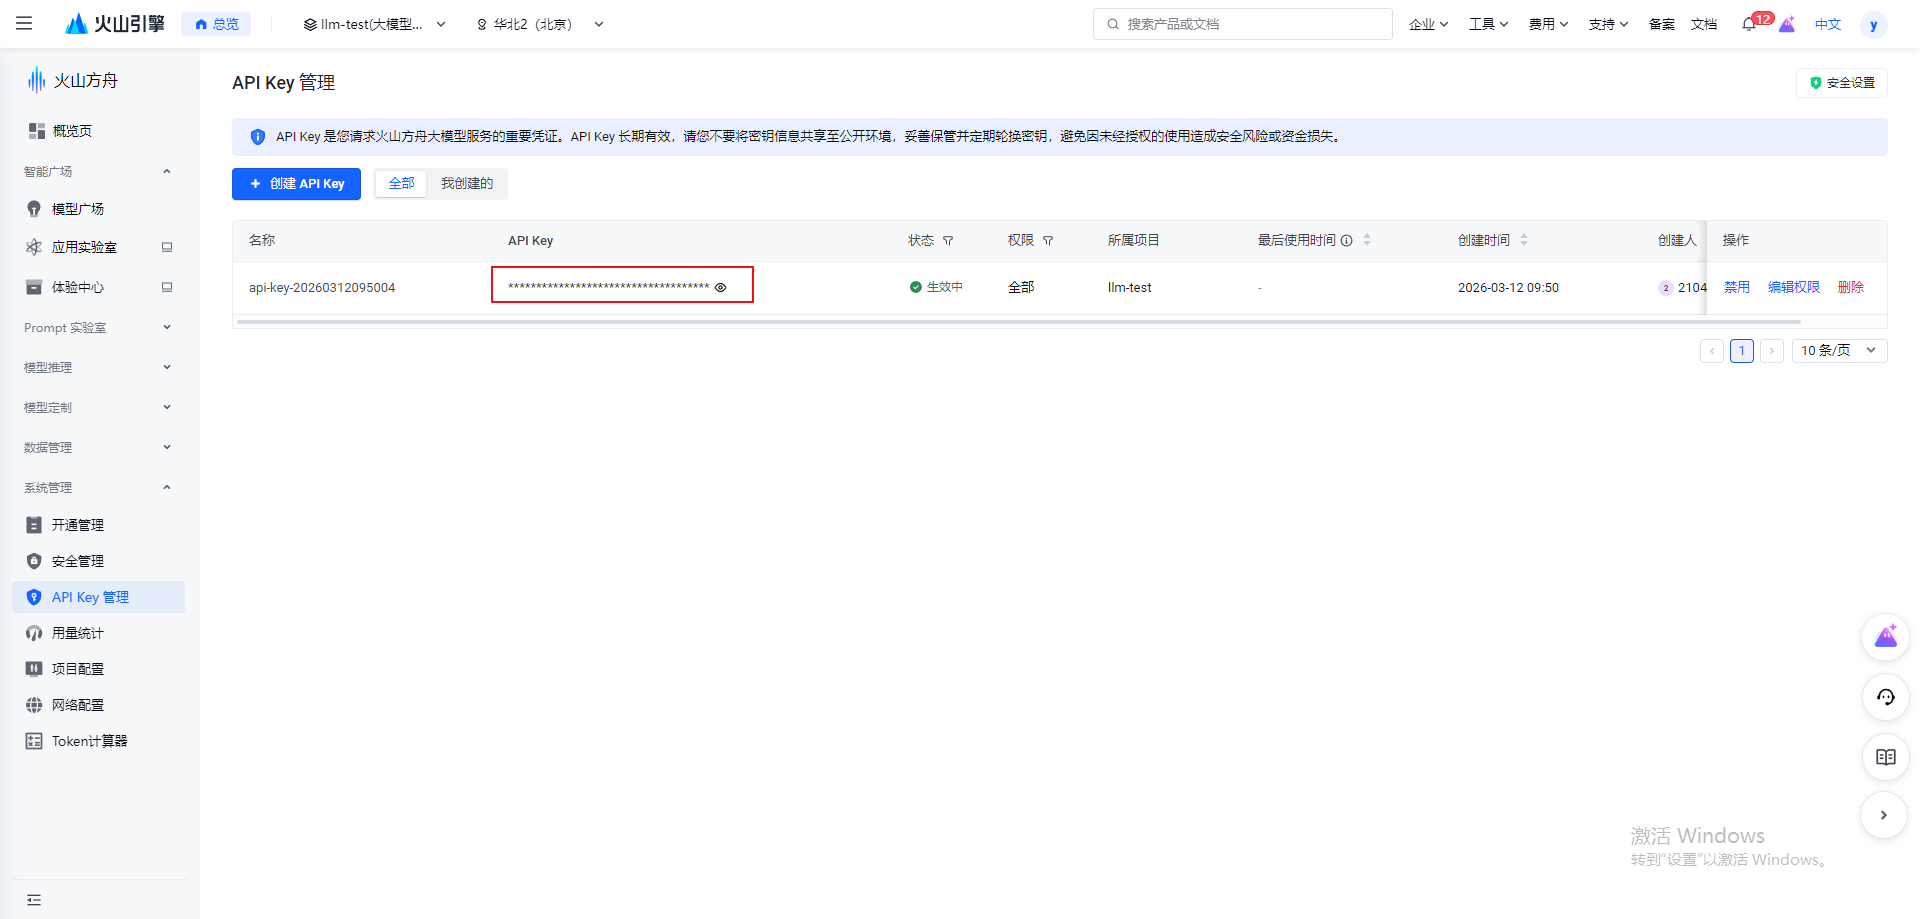
Task: Filter by 状态 using funnel icon
Action: [948, 241]
